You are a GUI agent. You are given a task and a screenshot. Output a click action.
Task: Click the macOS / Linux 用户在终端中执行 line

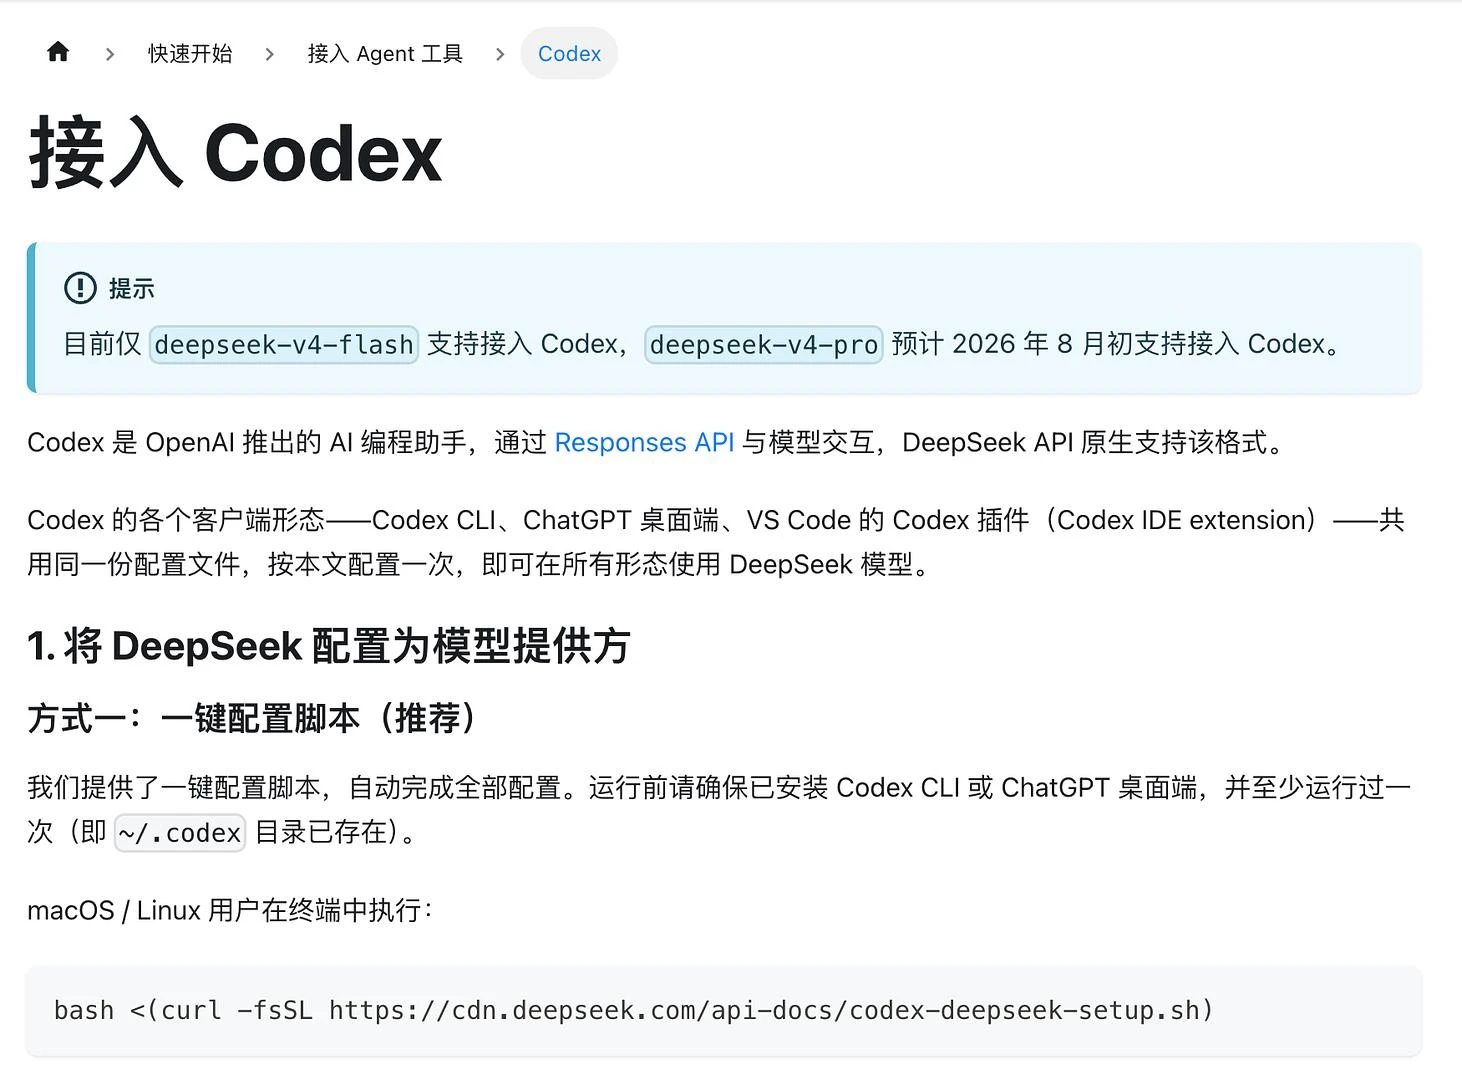230,910
